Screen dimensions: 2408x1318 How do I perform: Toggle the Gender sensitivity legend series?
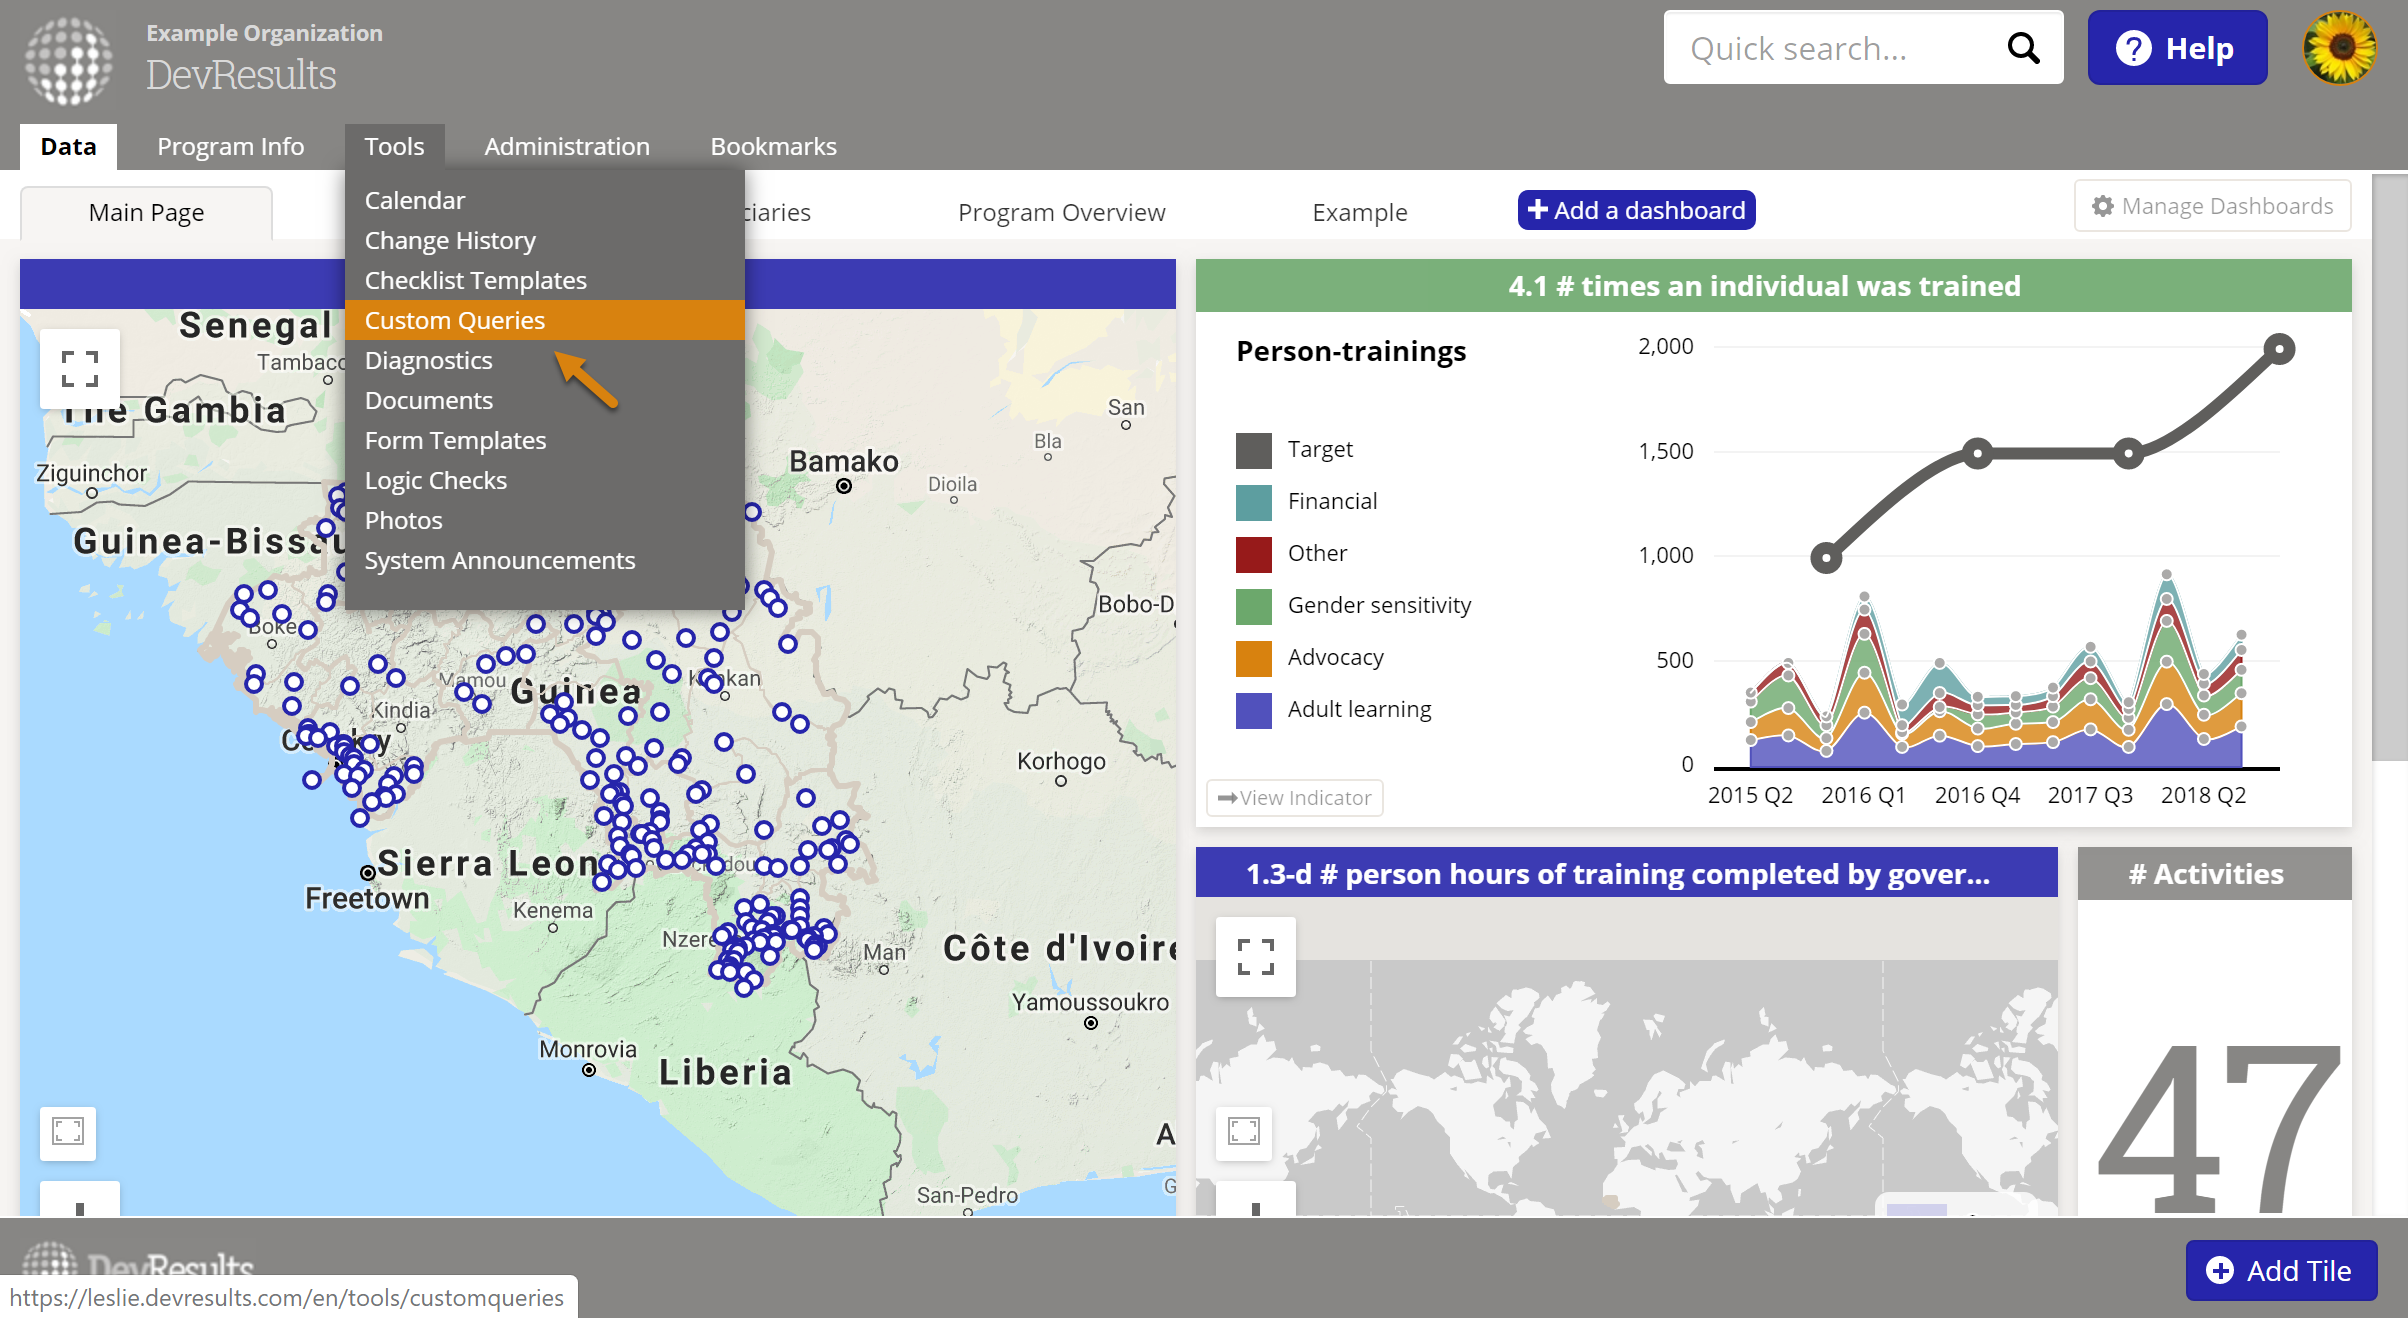[1378, 606]
